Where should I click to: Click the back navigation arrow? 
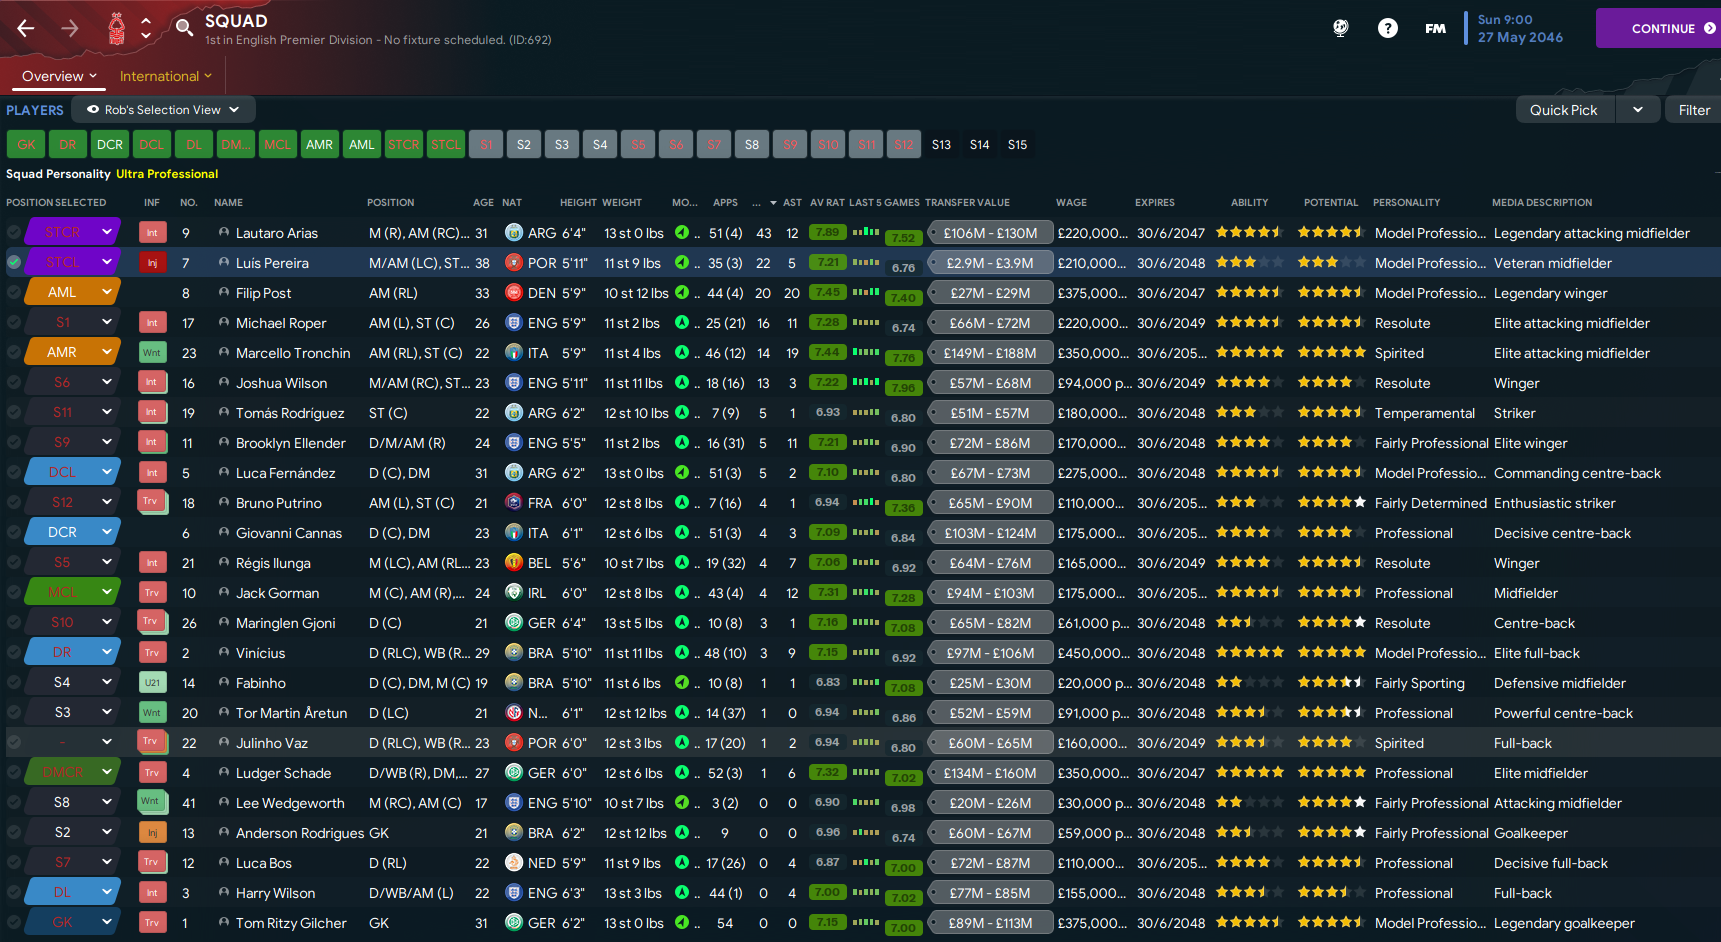tap(26, 28)
